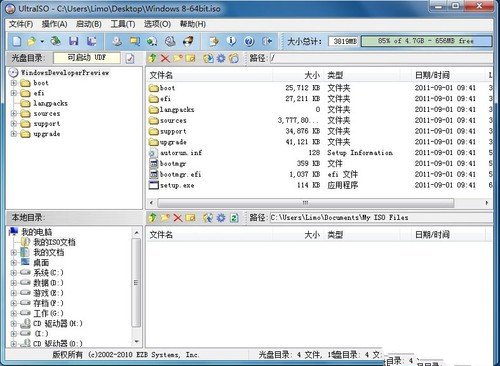Image resolution: width=500 pixels, height=366 pixels.
Task: Select setup.exe in disc file list
Action: point(177,185)
